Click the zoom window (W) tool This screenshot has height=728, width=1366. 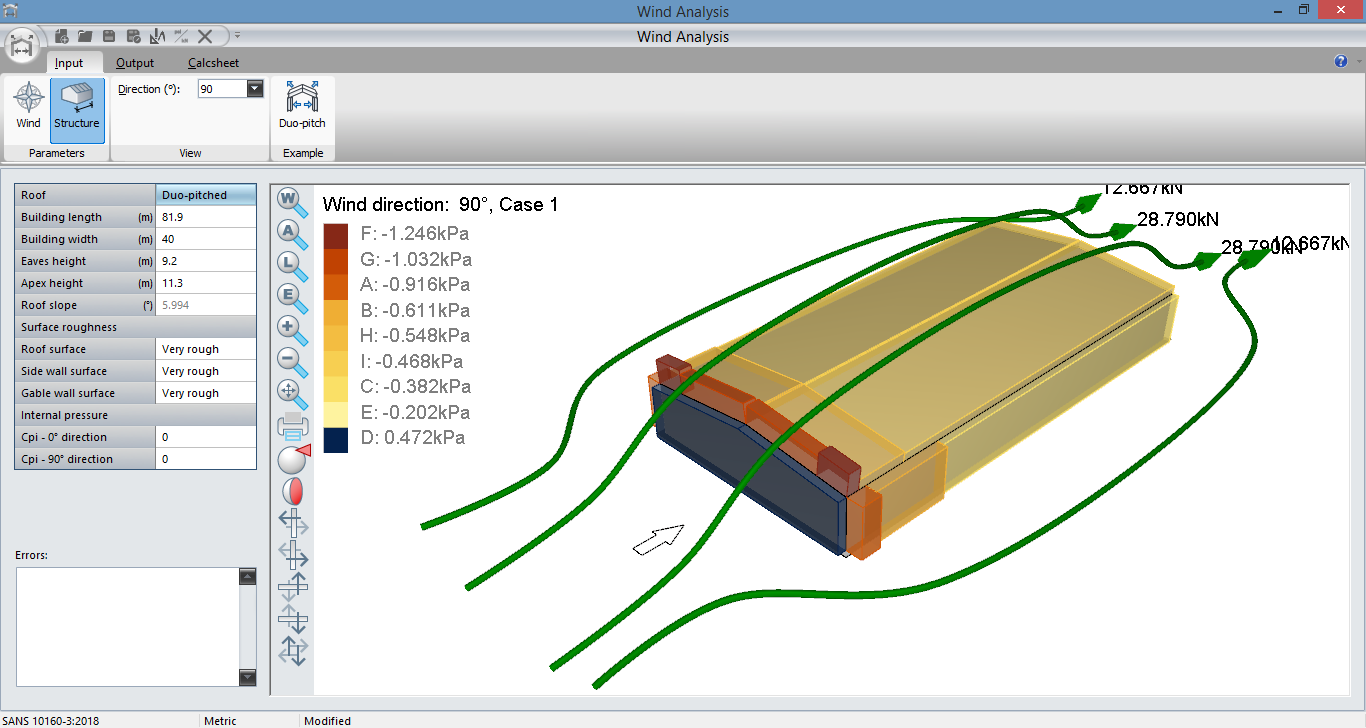coord(292,200)
